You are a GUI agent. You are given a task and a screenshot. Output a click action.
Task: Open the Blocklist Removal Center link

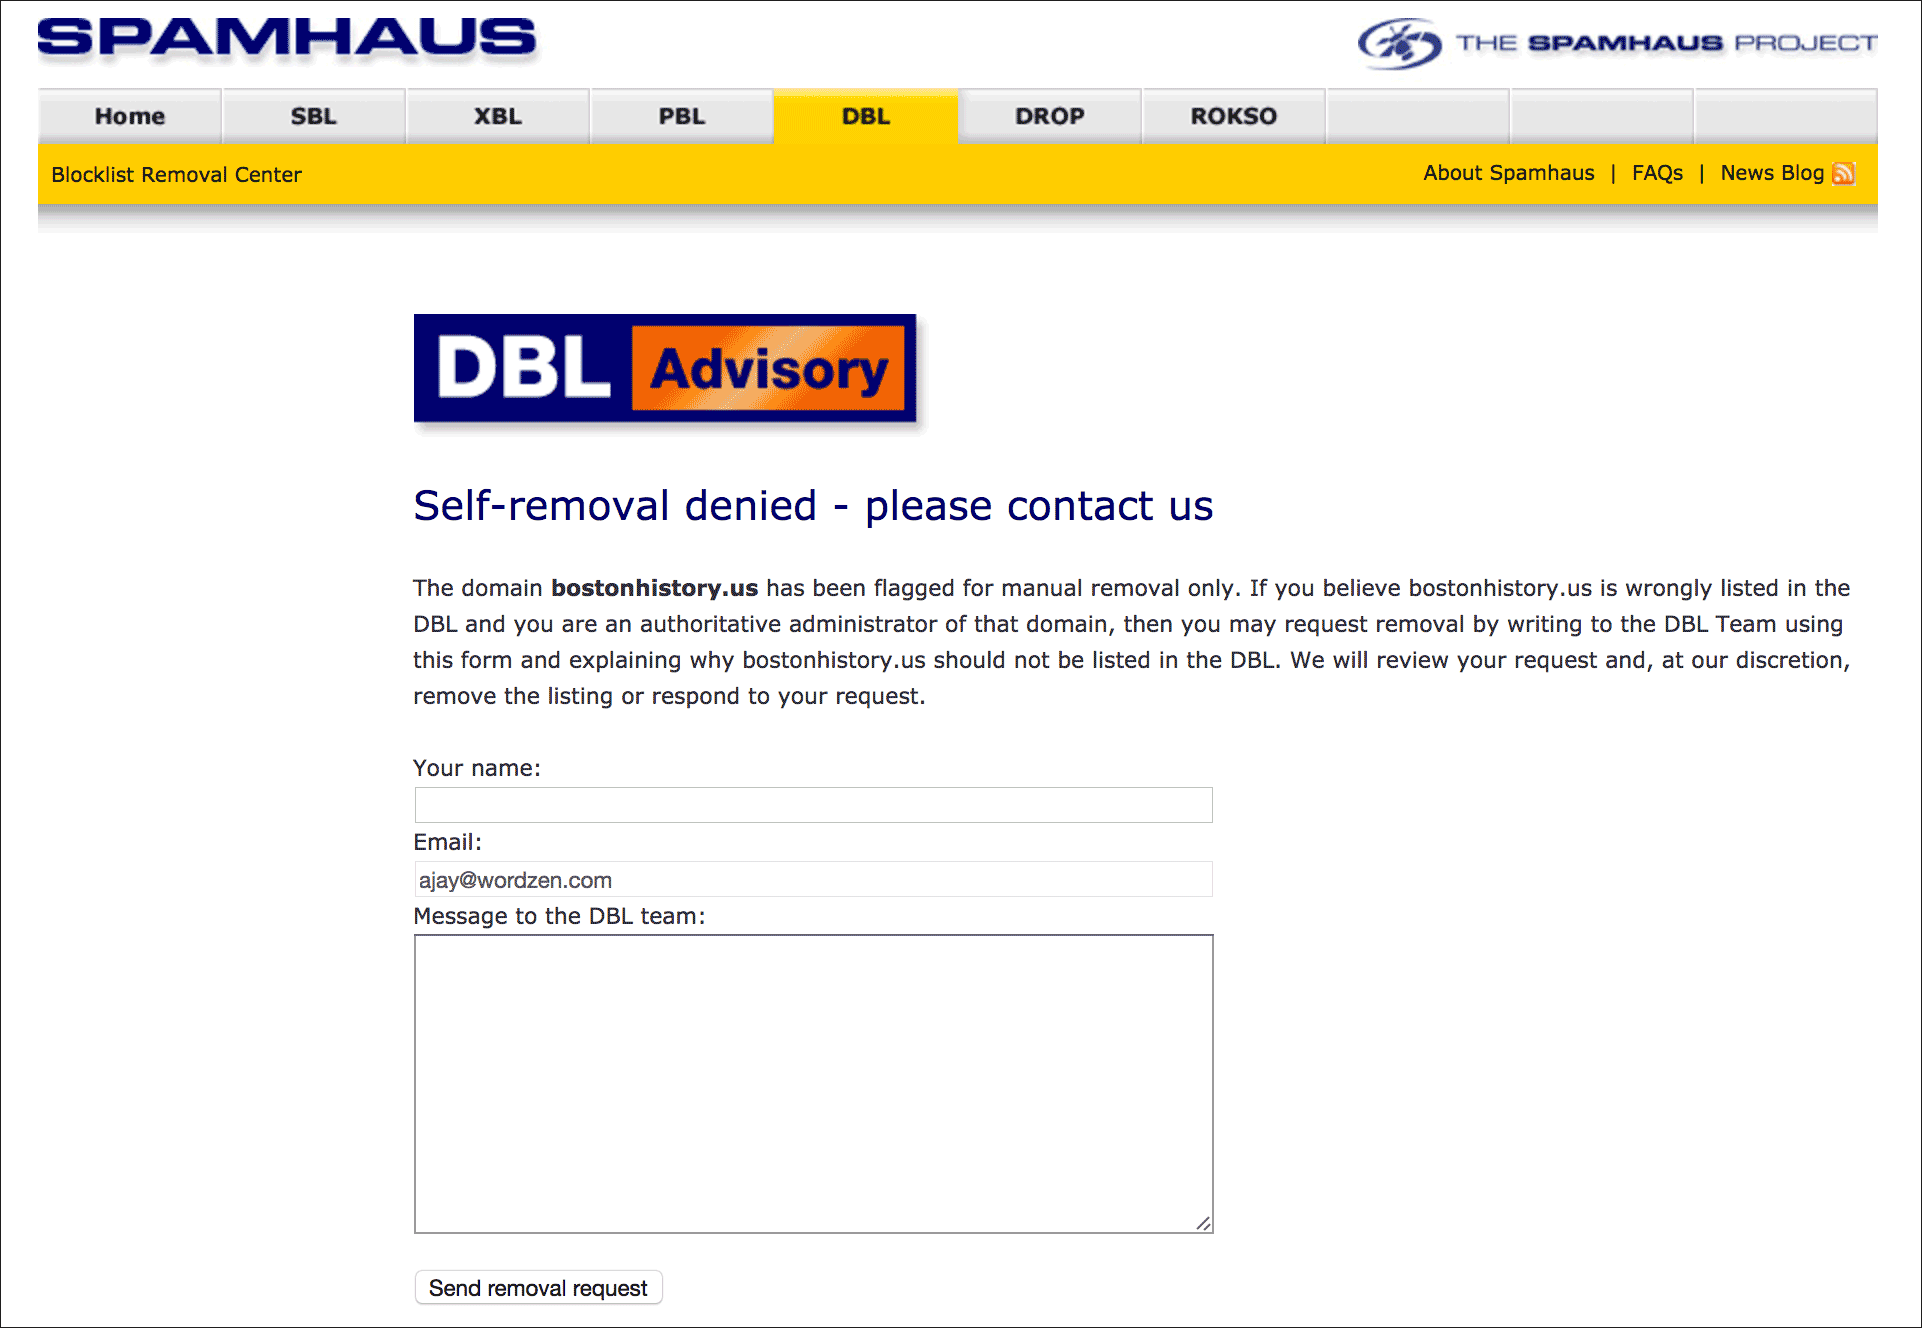point(176,174)
